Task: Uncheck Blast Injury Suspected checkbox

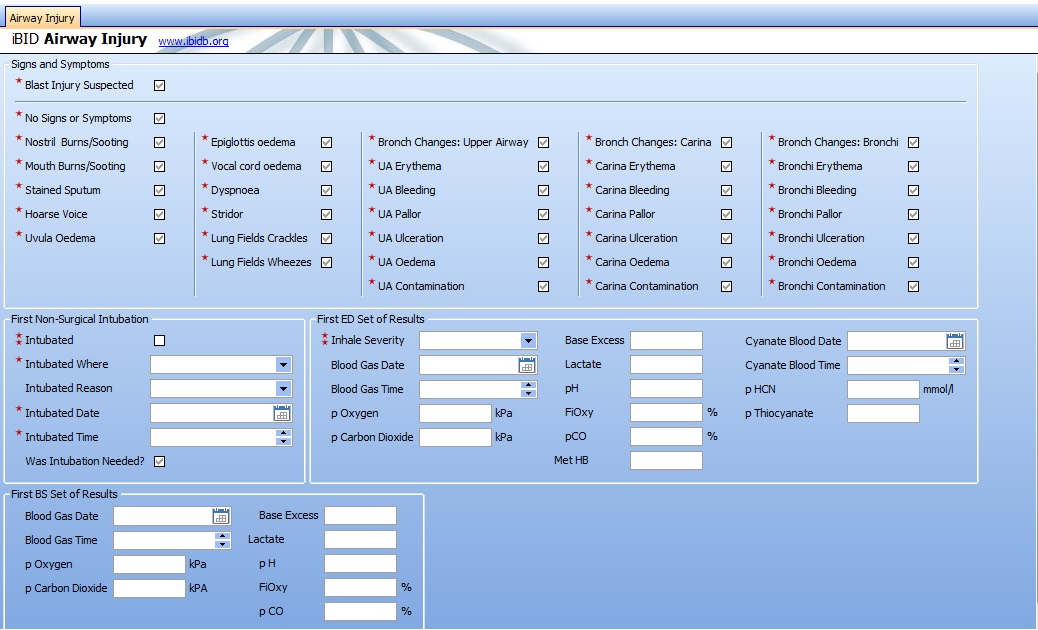Action: tap(160, 86)
